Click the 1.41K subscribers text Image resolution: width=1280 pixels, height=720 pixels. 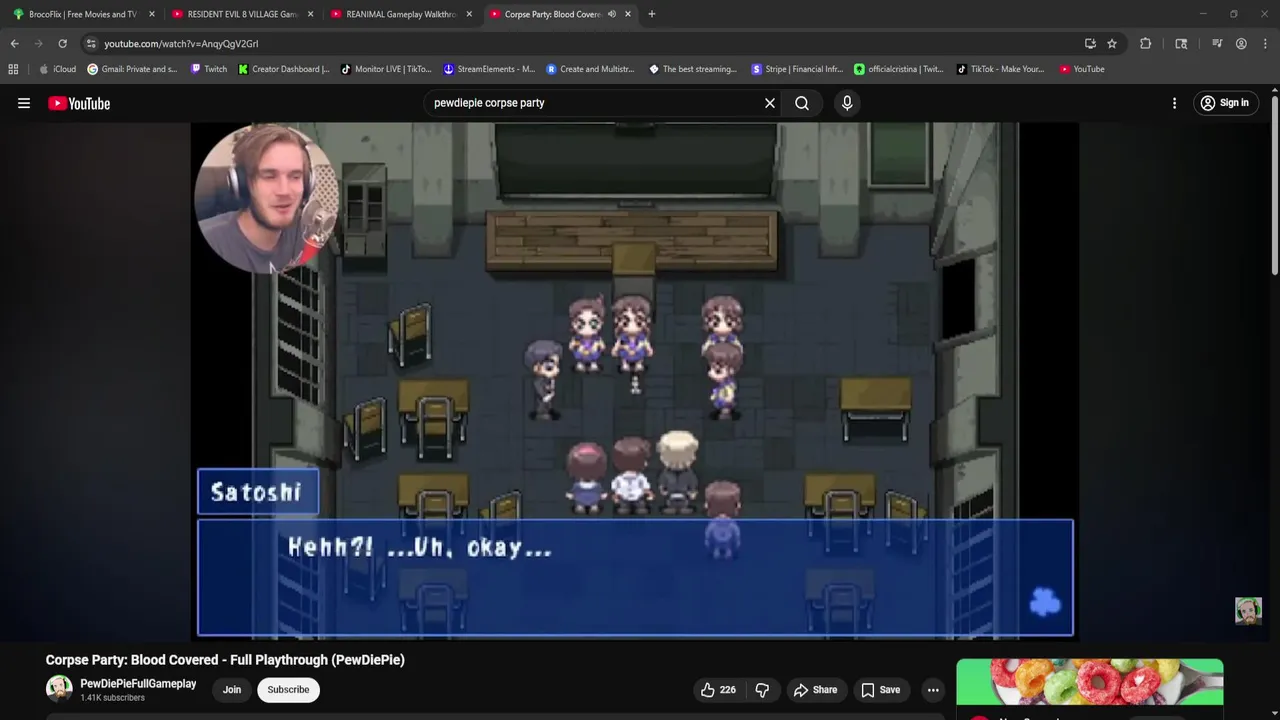tap(112, 698)
